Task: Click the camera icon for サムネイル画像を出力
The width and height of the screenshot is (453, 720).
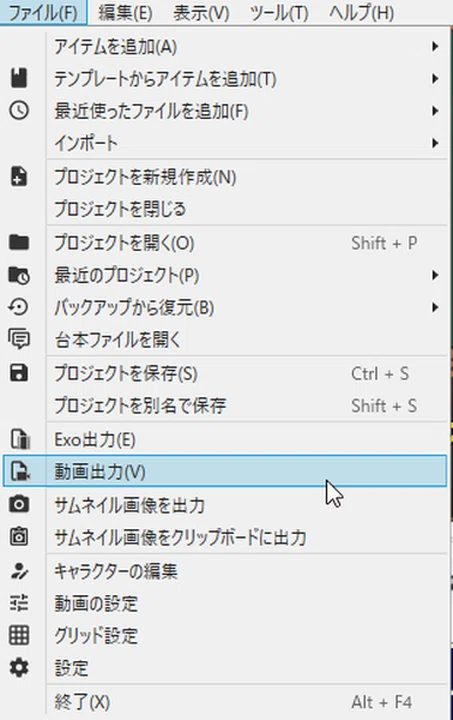Action: click(x=19, y=505)
